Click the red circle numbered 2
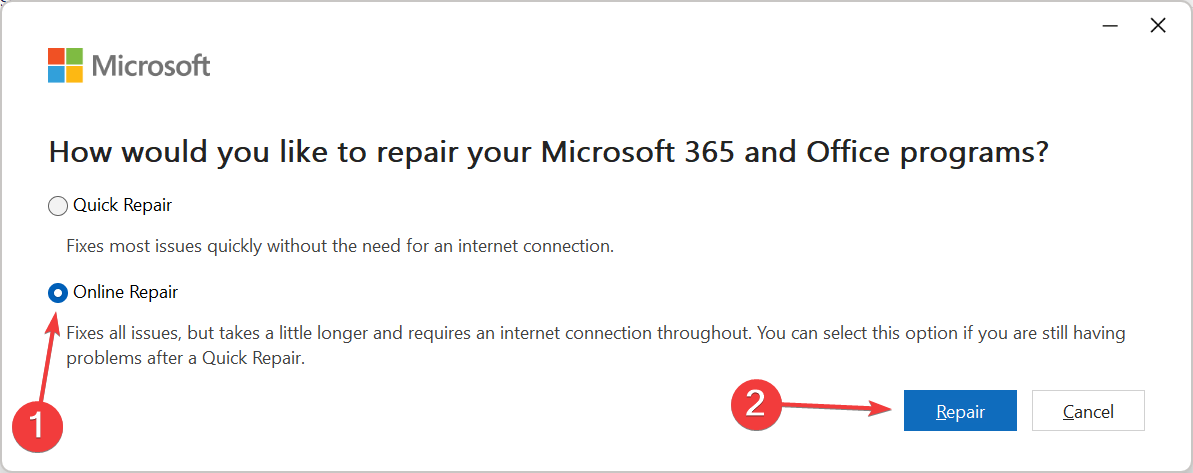The height and width of the screenshot is (473, 1193). [756, 404]
